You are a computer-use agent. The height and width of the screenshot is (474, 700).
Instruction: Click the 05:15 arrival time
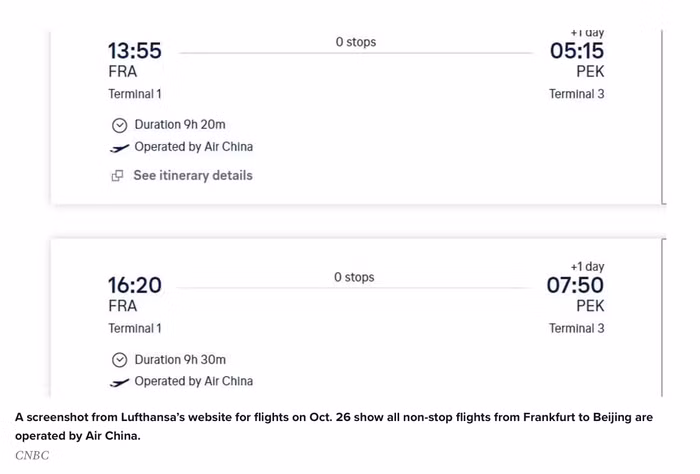tap(577, 51)
